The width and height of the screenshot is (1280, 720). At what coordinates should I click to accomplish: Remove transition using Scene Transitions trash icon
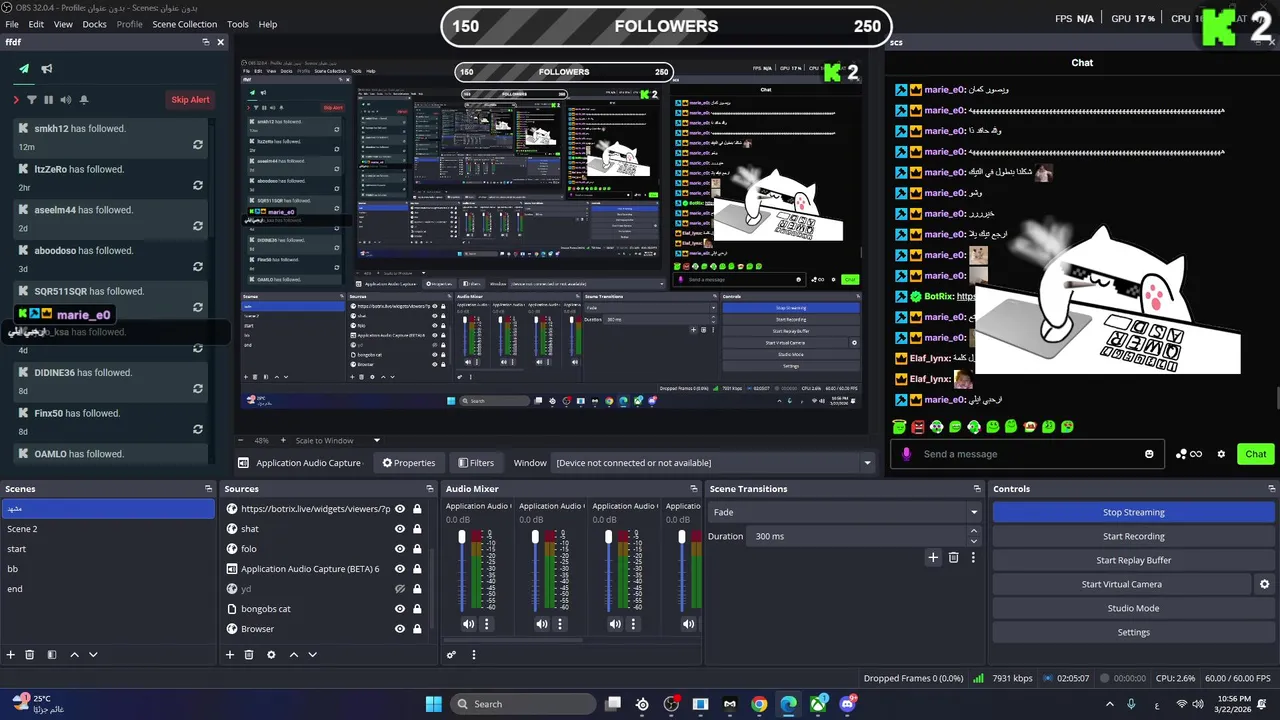[953, 558]
